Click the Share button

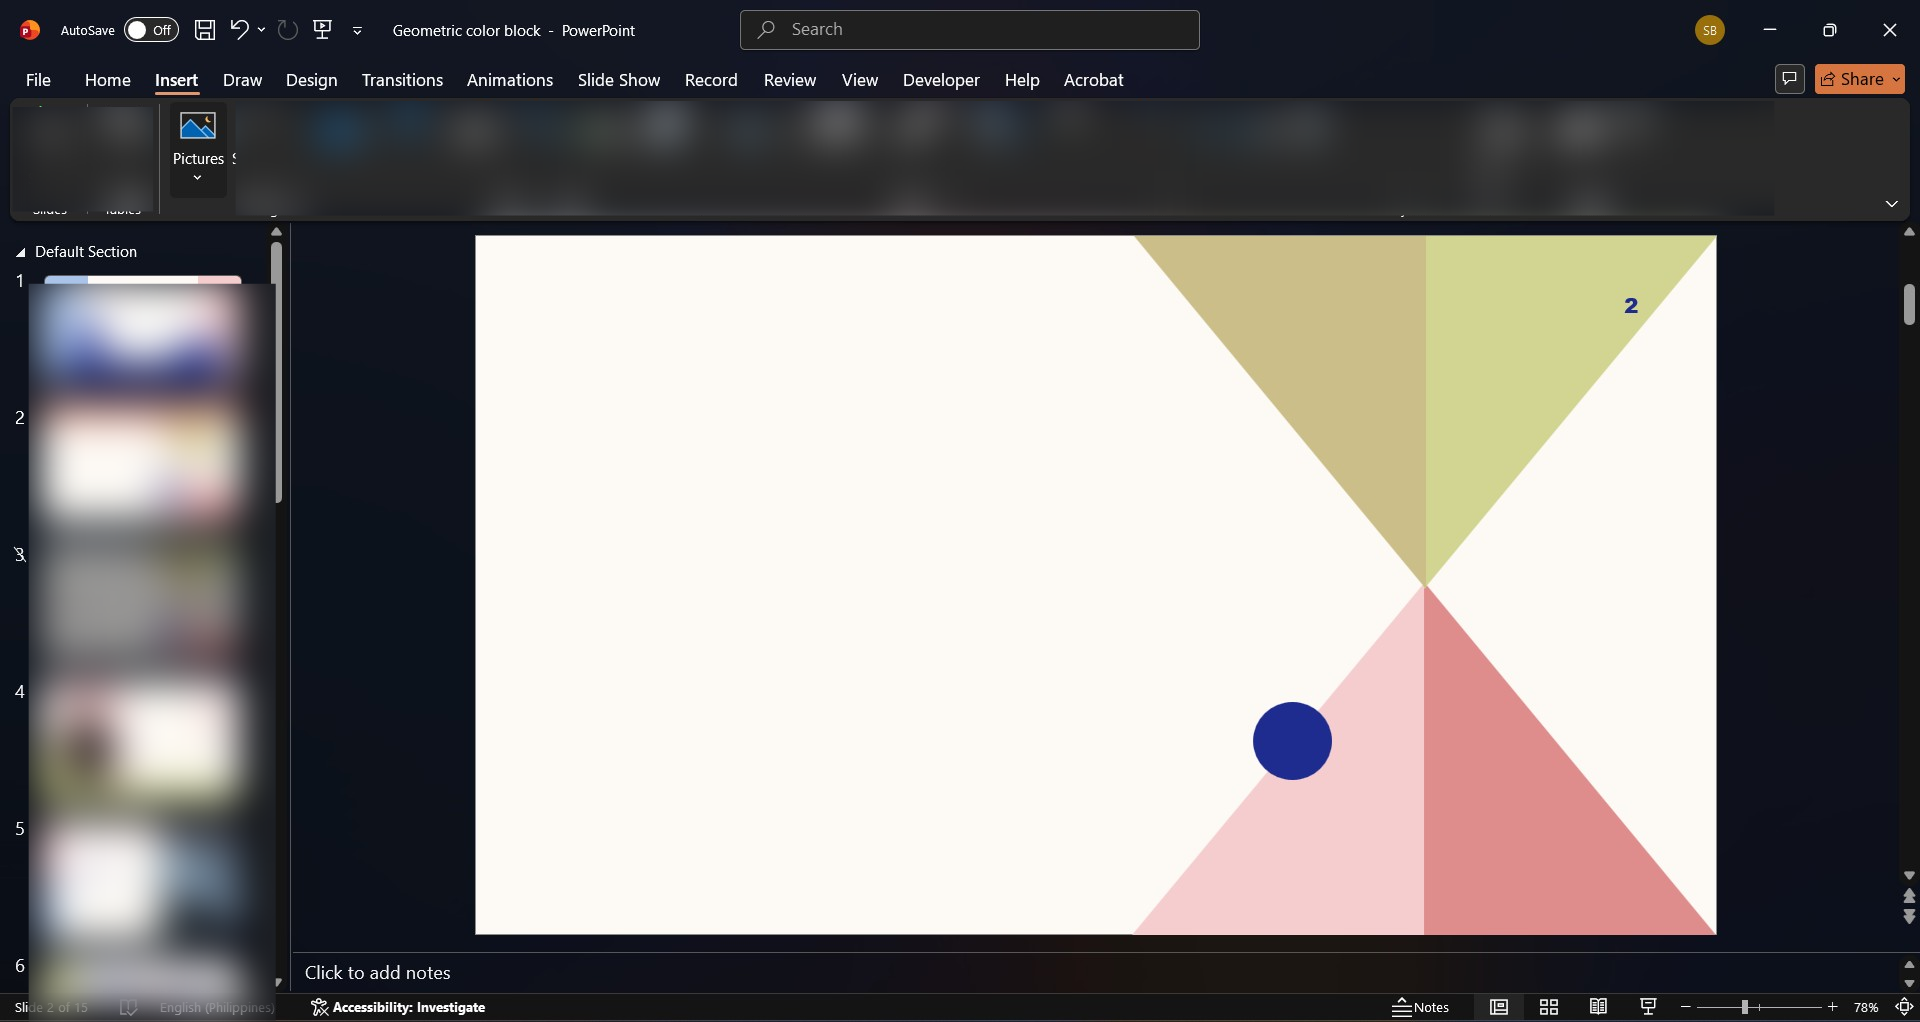click(1860, 79)
